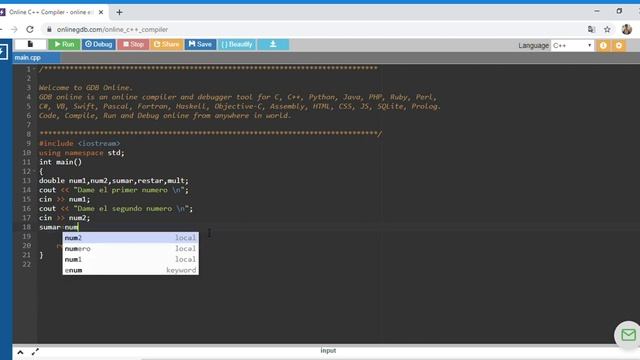Click the 'using namespace std;' line
Screen dimensions: 640x360
click(82, 153)
